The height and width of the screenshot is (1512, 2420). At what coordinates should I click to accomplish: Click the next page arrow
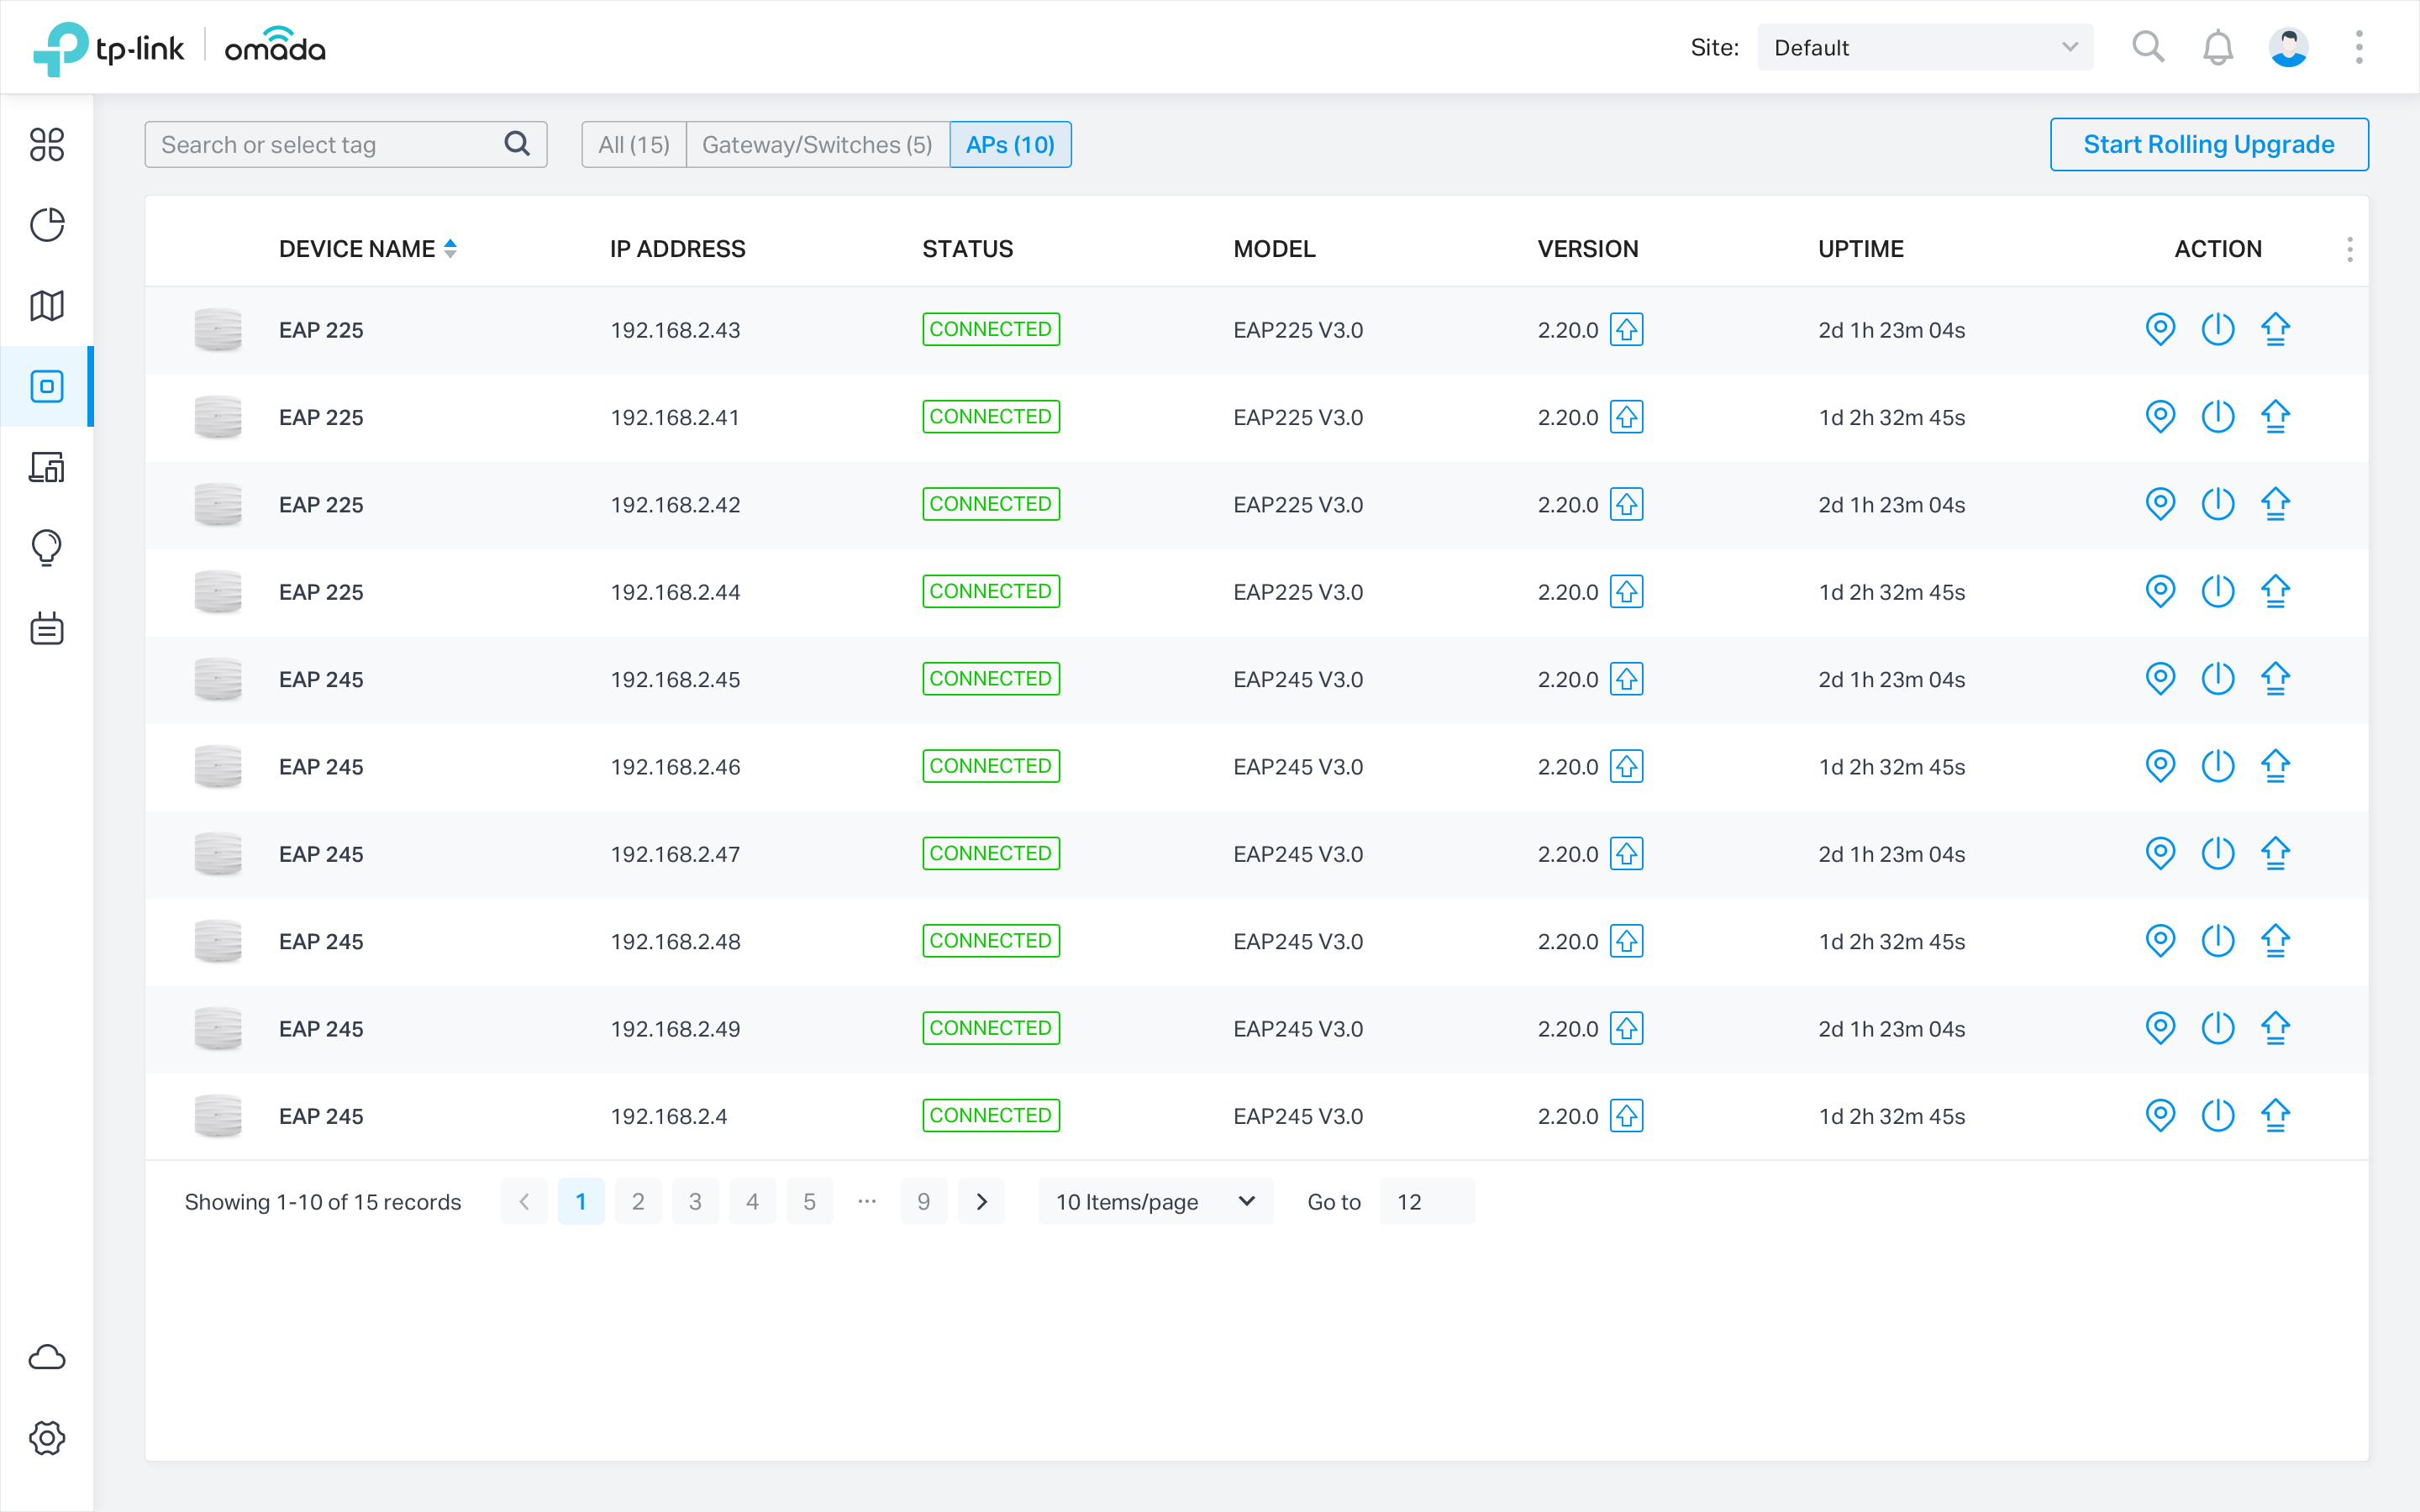[x=981, y=1201]
